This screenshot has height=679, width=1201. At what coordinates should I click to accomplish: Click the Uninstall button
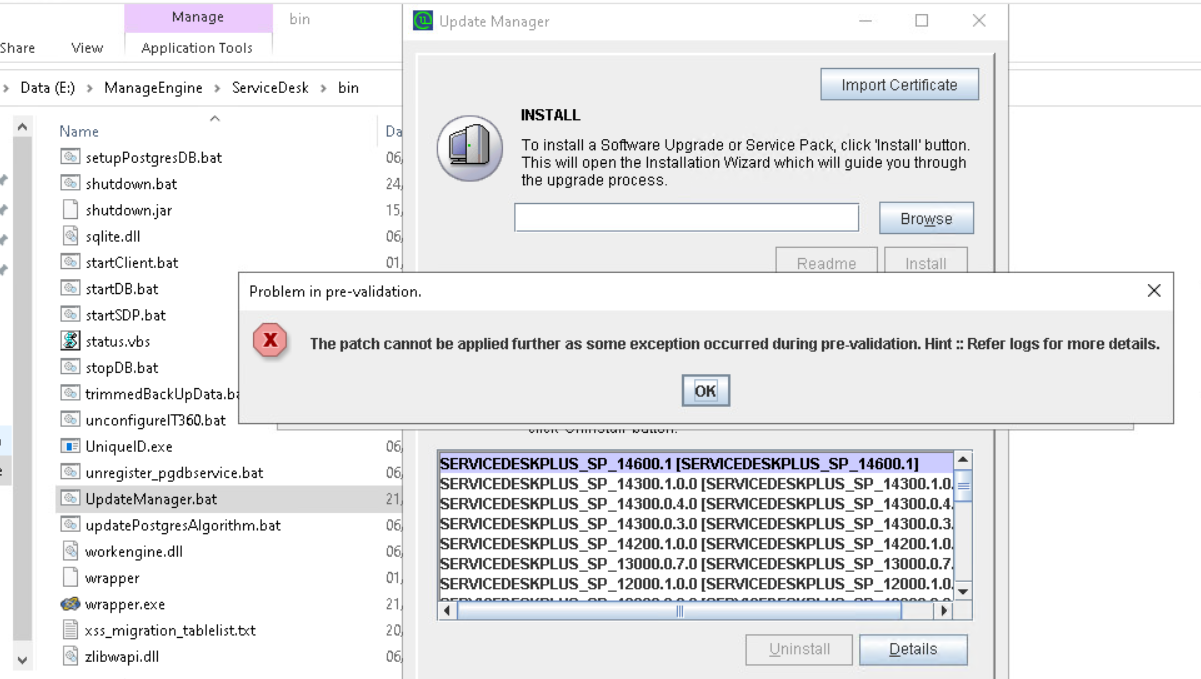[799, 649]
